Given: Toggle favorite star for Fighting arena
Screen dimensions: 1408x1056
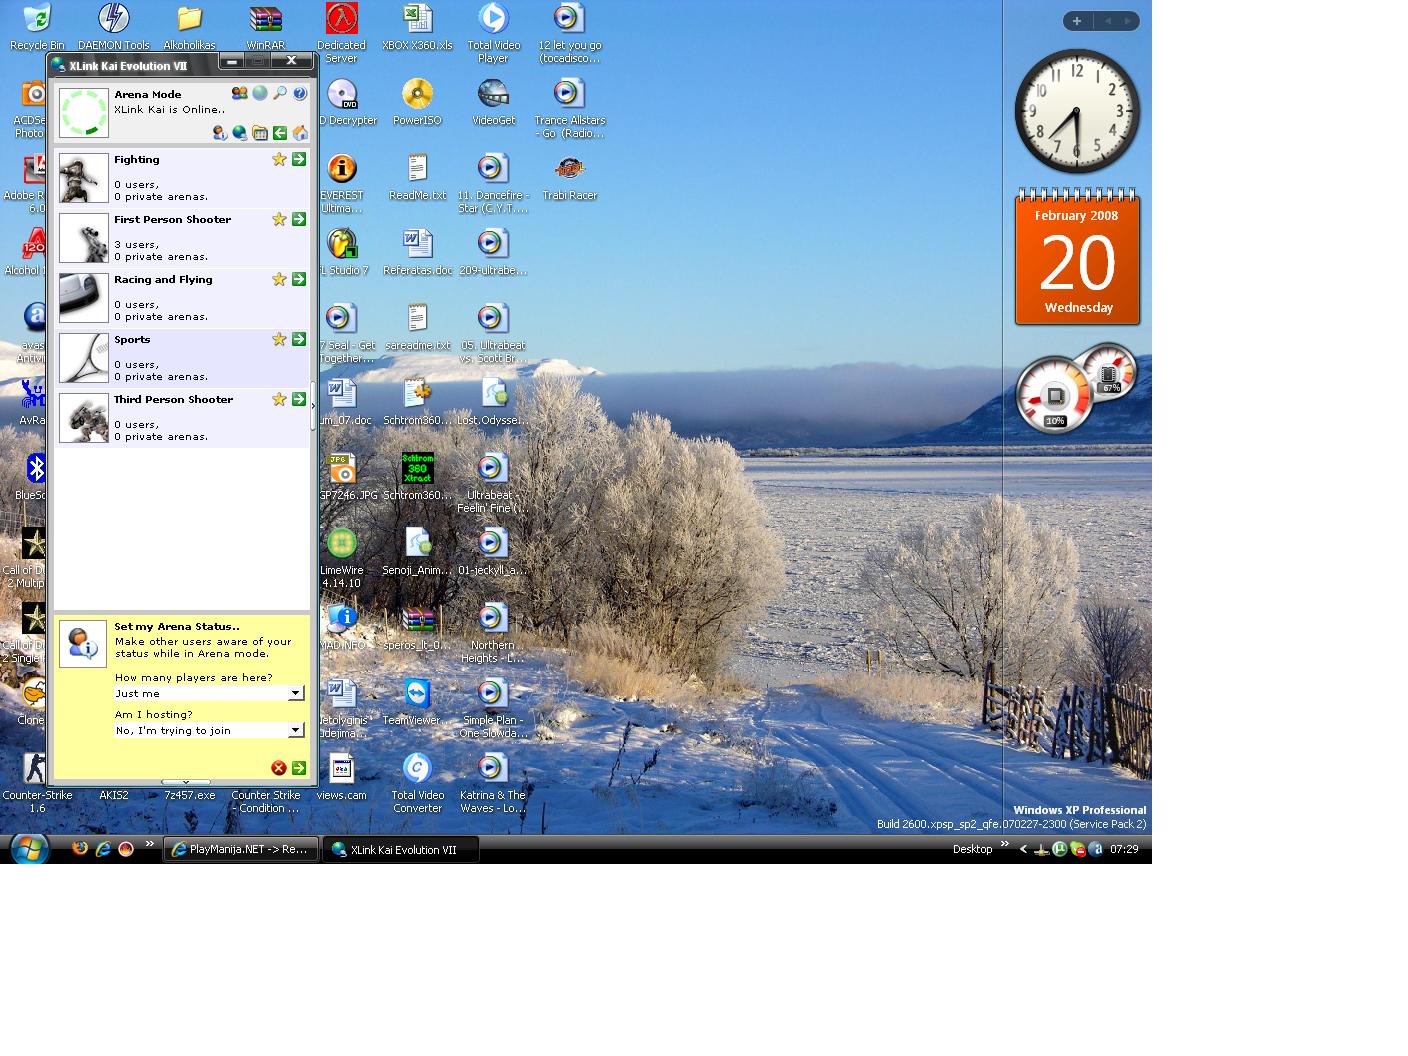Looking at the screenshot, I should 279,159.
